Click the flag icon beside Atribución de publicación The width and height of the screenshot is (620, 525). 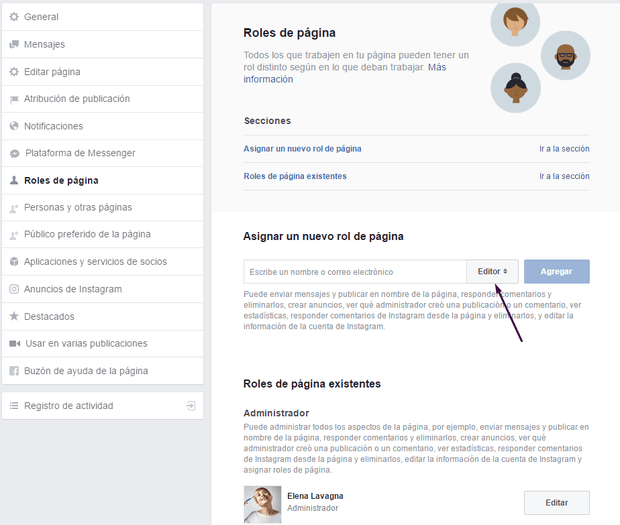tap(14, 99)
